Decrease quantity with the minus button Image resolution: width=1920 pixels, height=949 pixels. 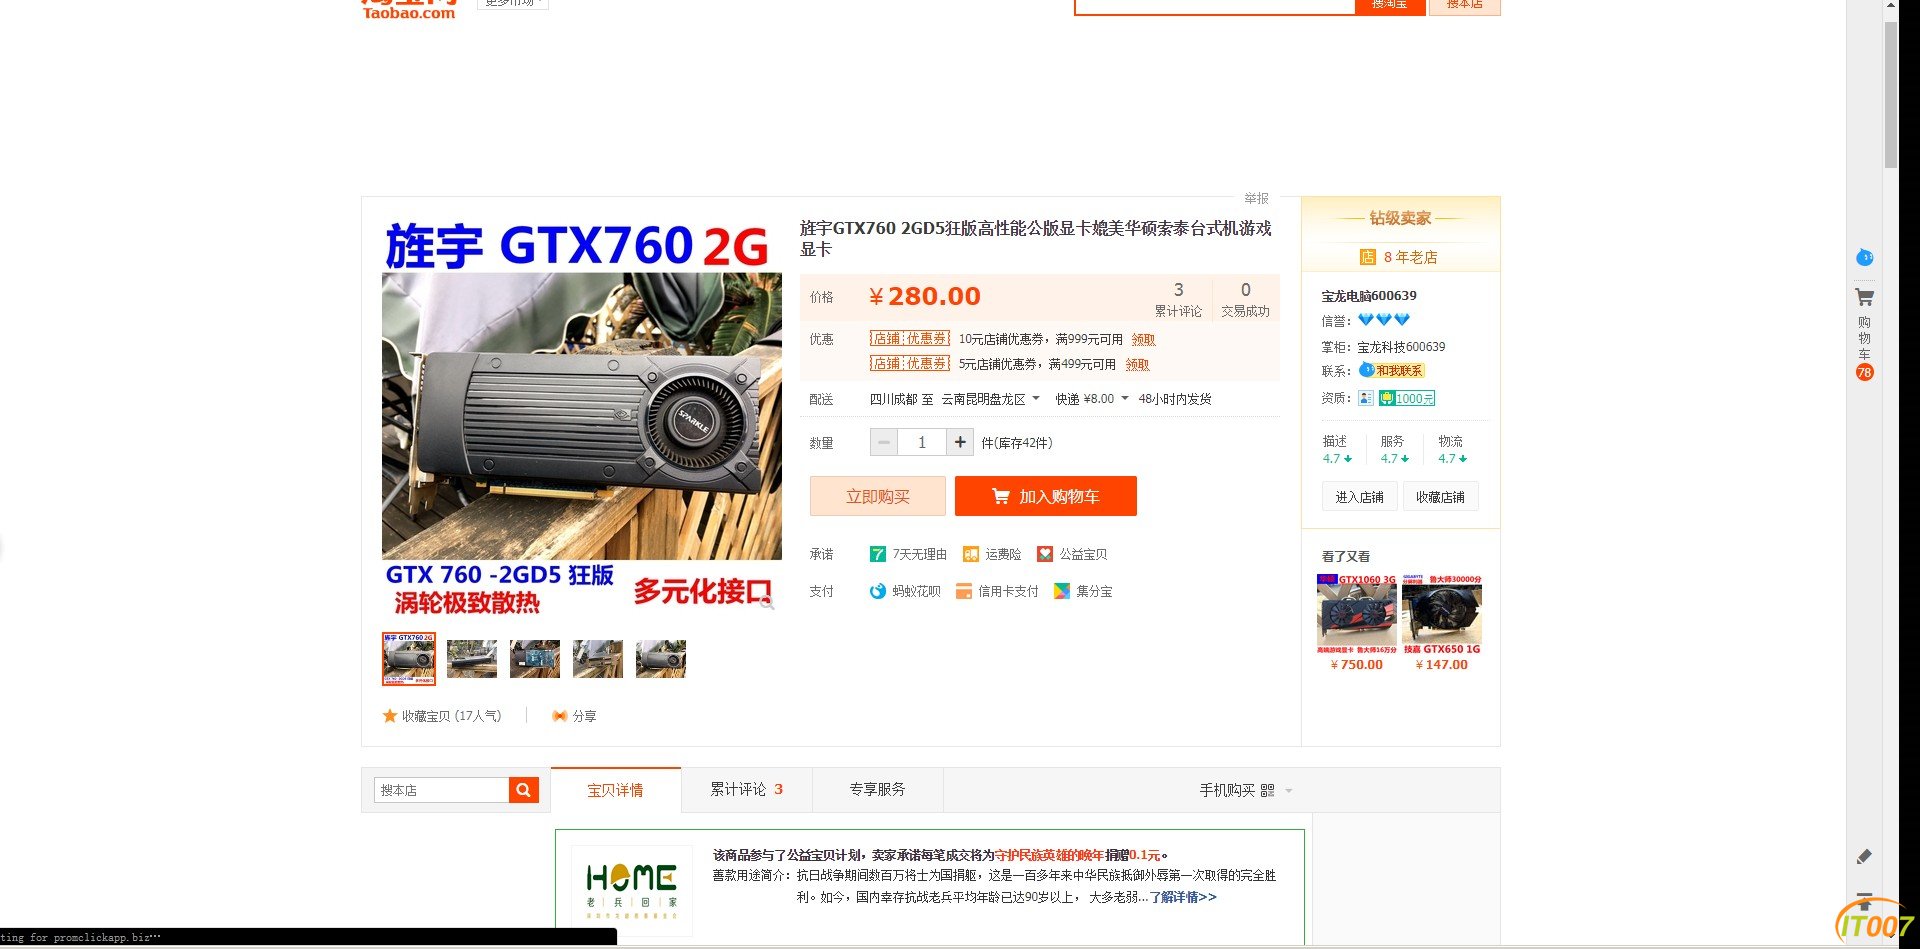click(x=883, y=442)
